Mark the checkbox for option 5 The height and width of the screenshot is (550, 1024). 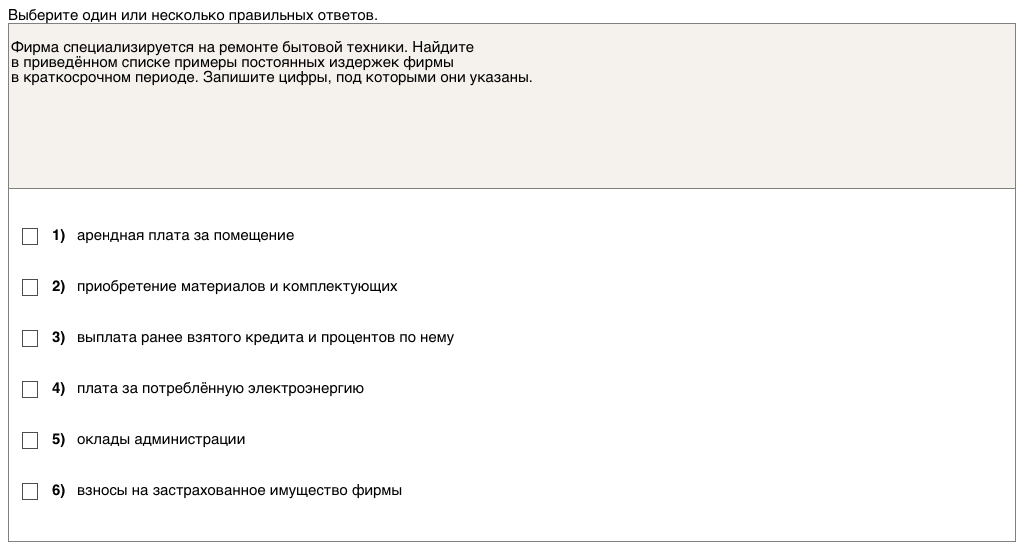tap(30, 440)
